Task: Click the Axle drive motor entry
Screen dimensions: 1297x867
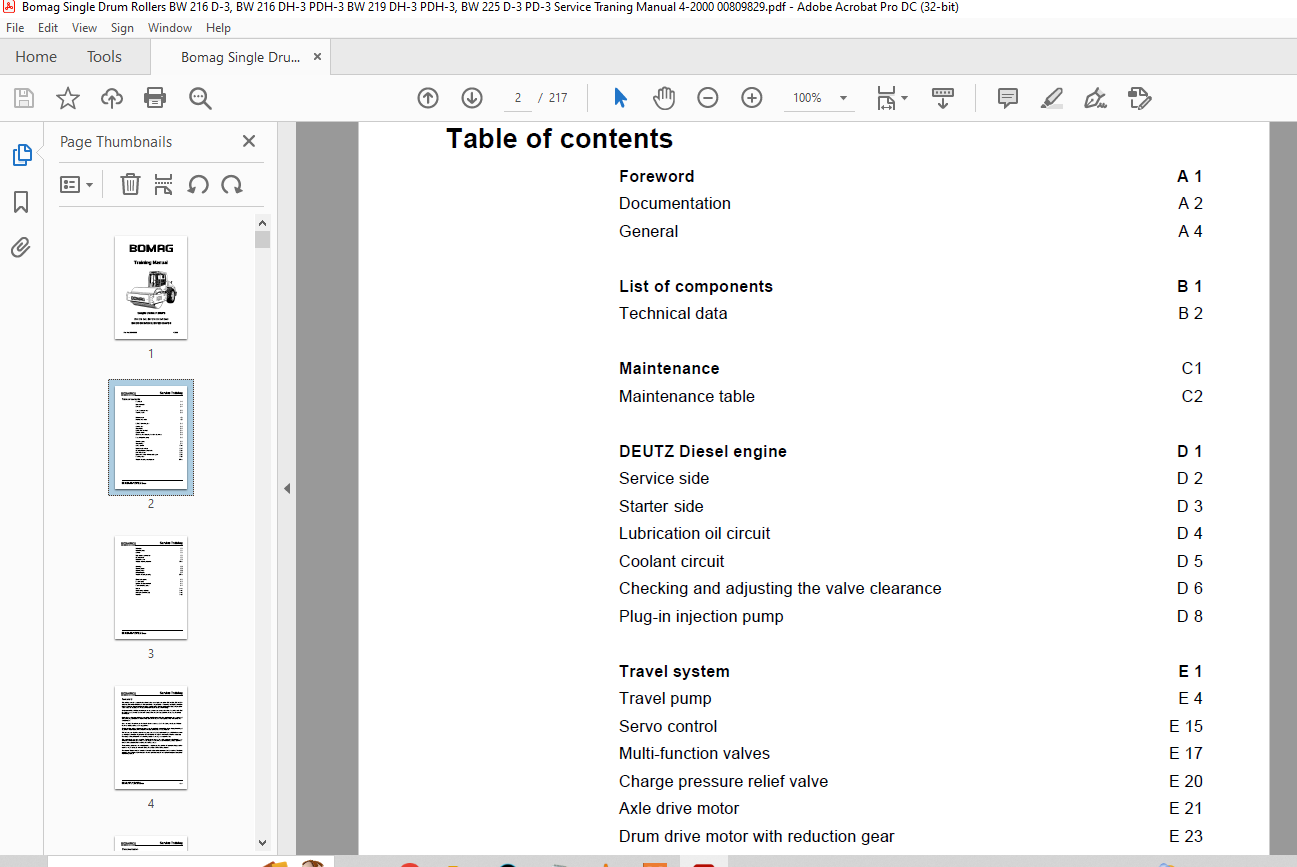Action: coord(679,808)
